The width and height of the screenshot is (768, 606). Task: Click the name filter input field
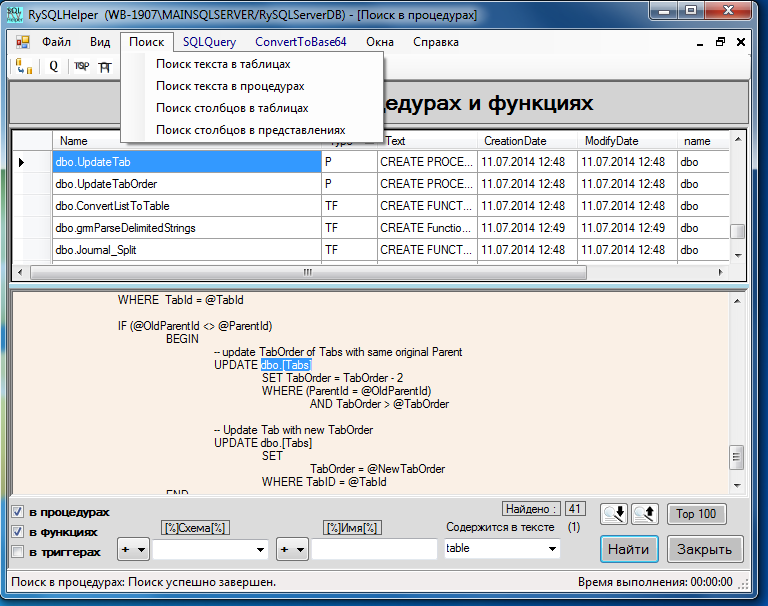coord(374,549)
